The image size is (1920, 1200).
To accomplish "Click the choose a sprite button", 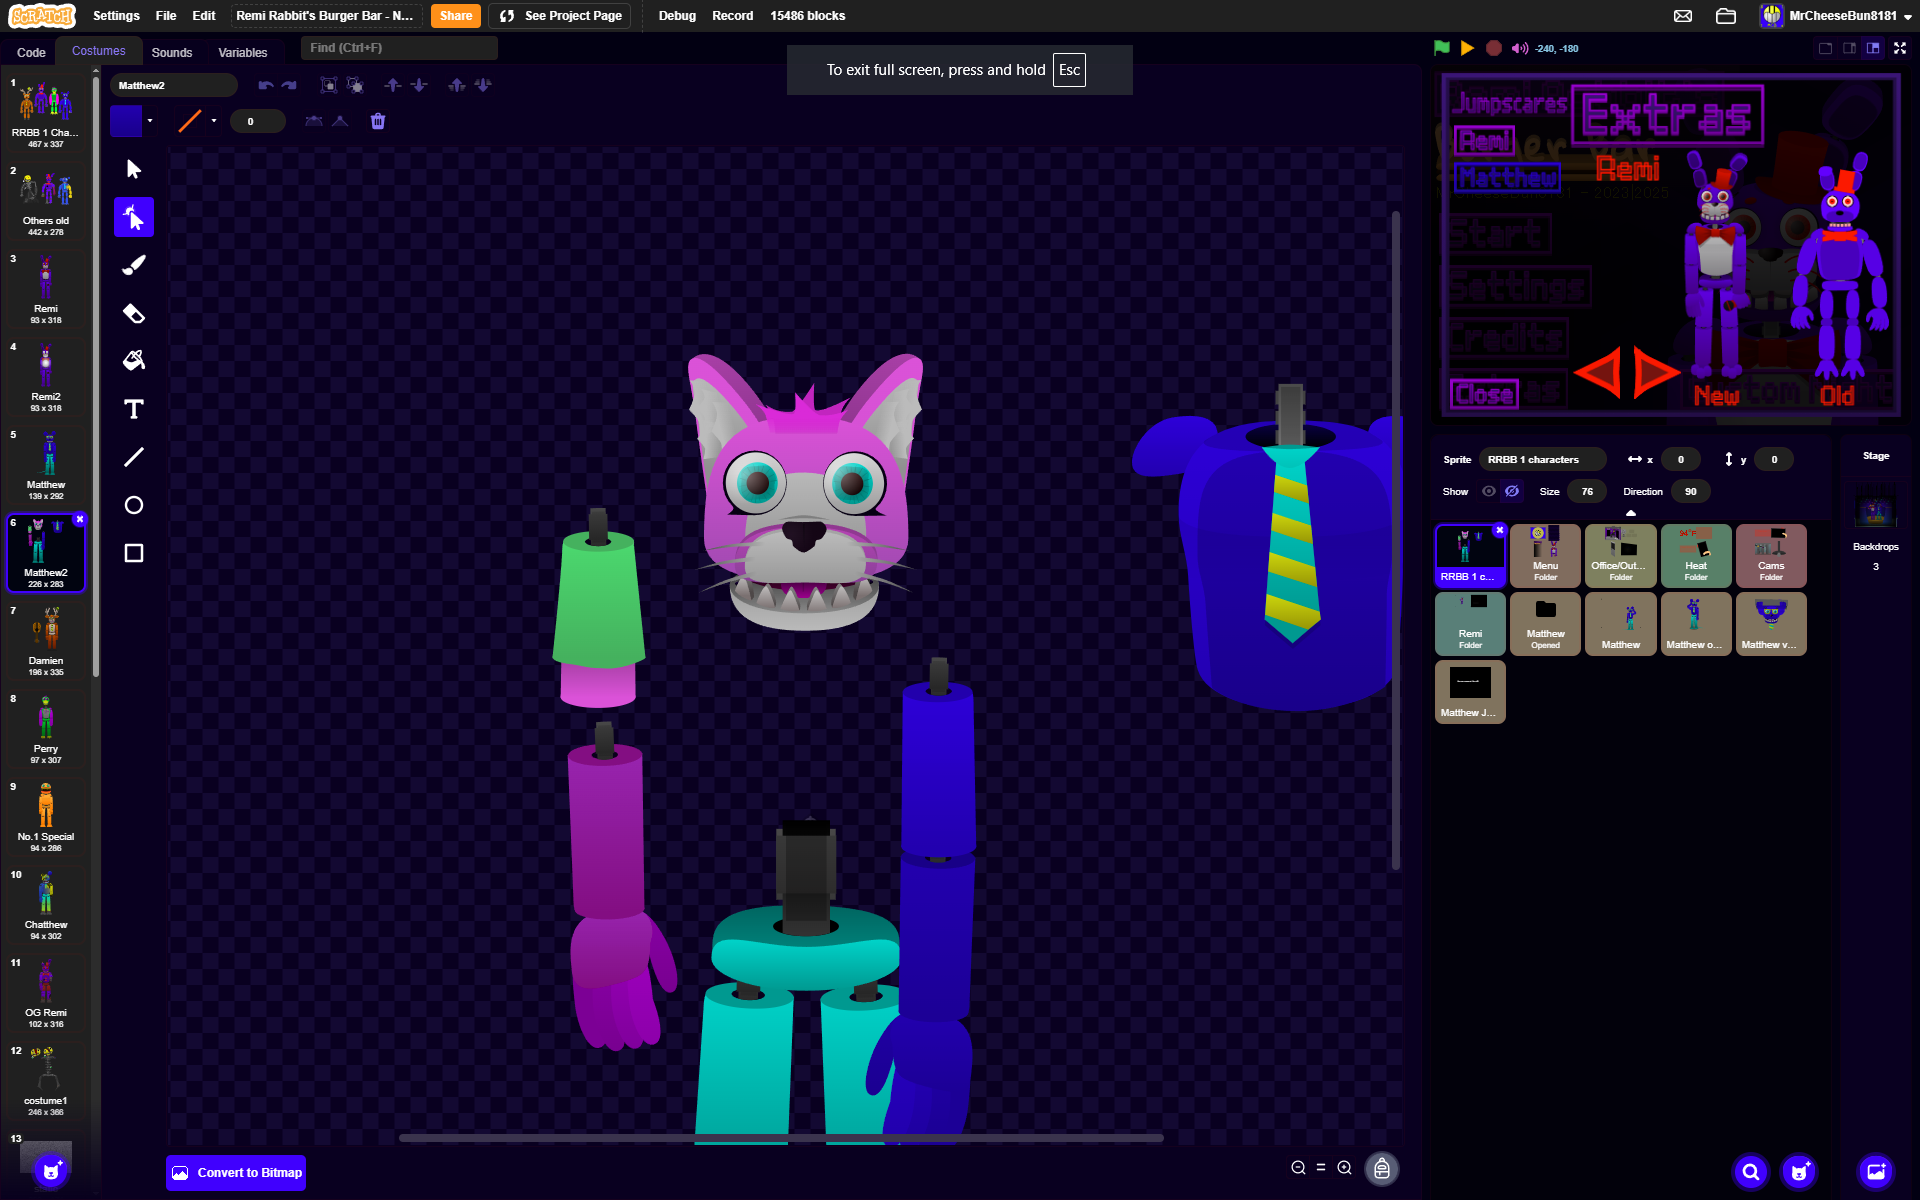I will point(1800,1172).
